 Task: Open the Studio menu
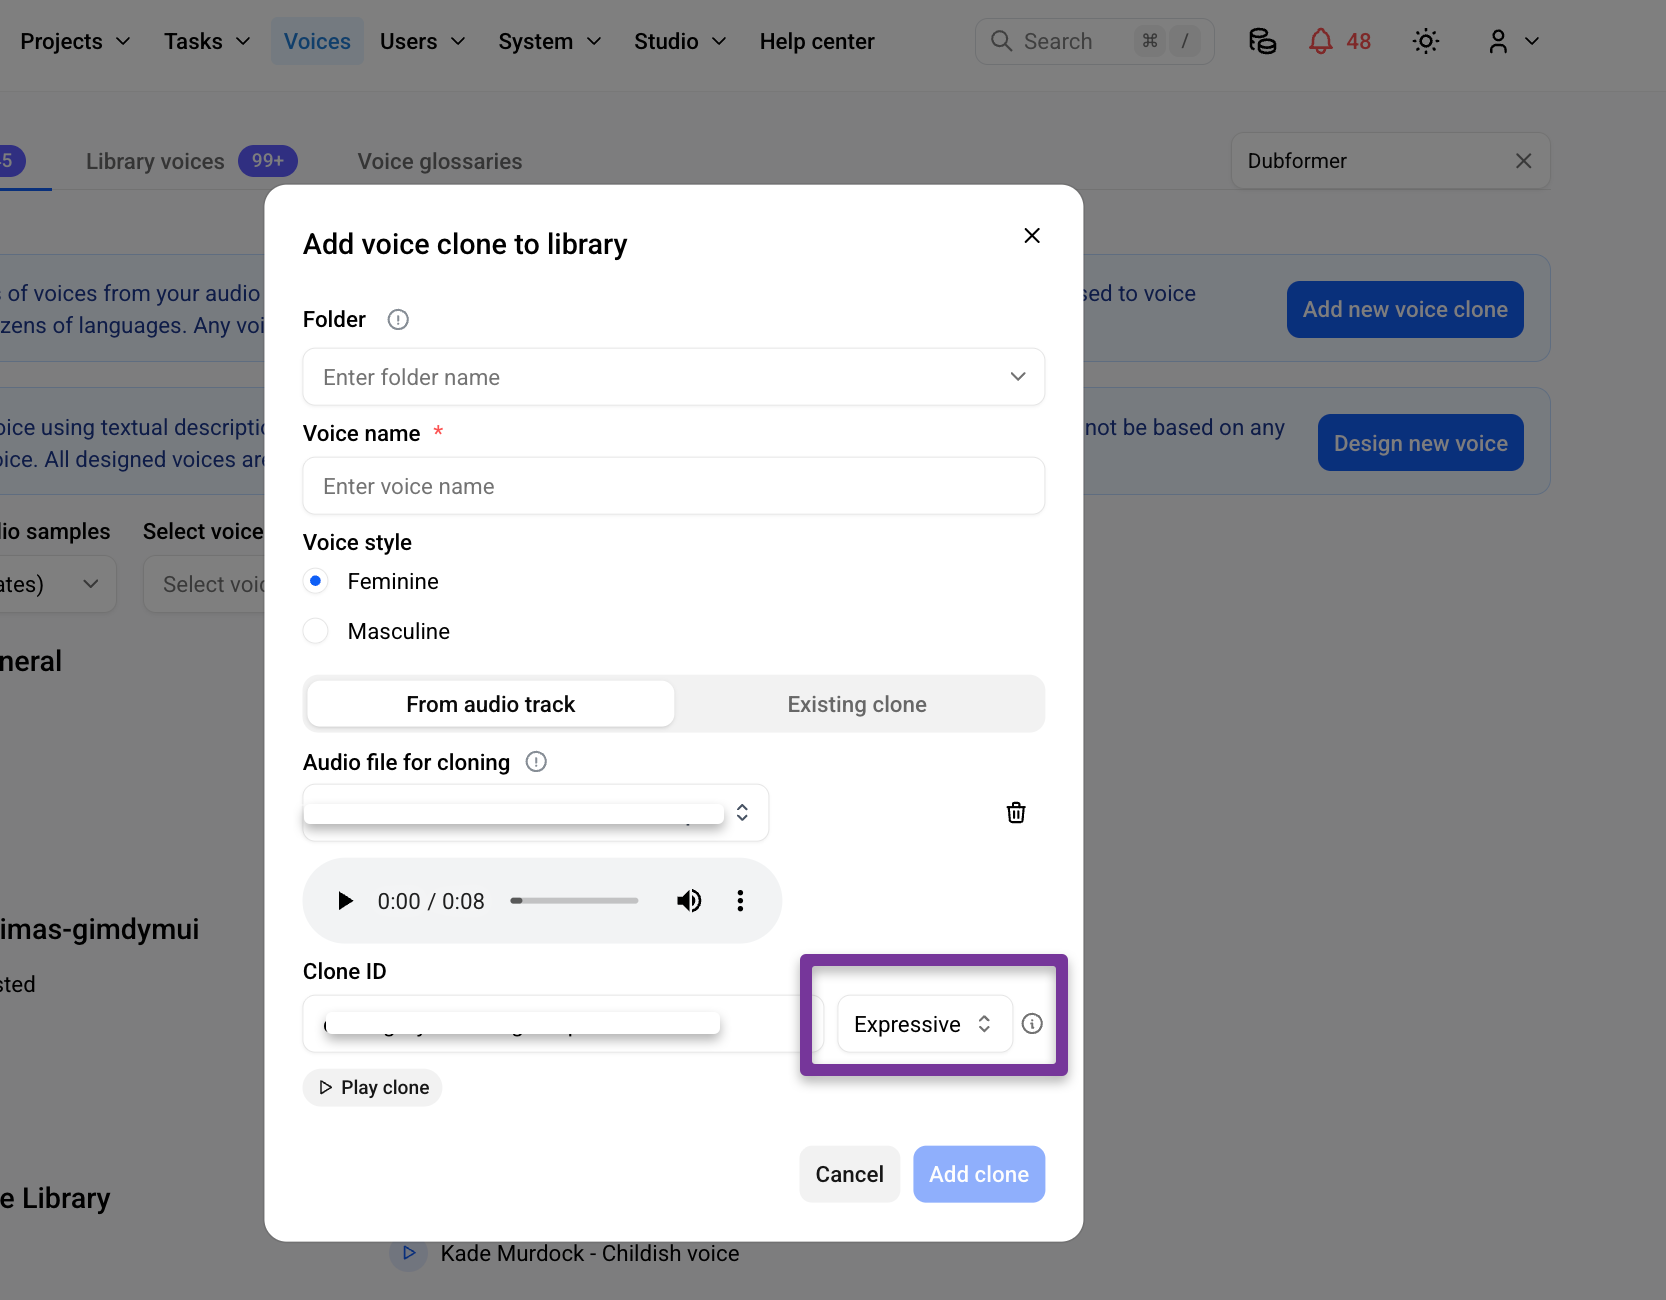[x=679, y=41]
